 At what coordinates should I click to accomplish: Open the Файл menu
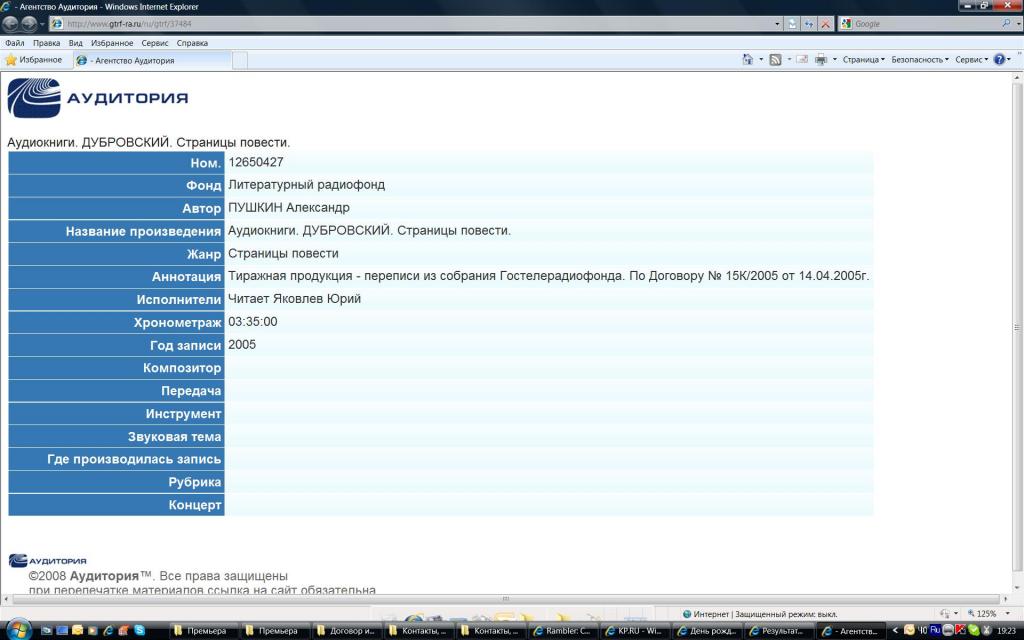pos(15,43)
